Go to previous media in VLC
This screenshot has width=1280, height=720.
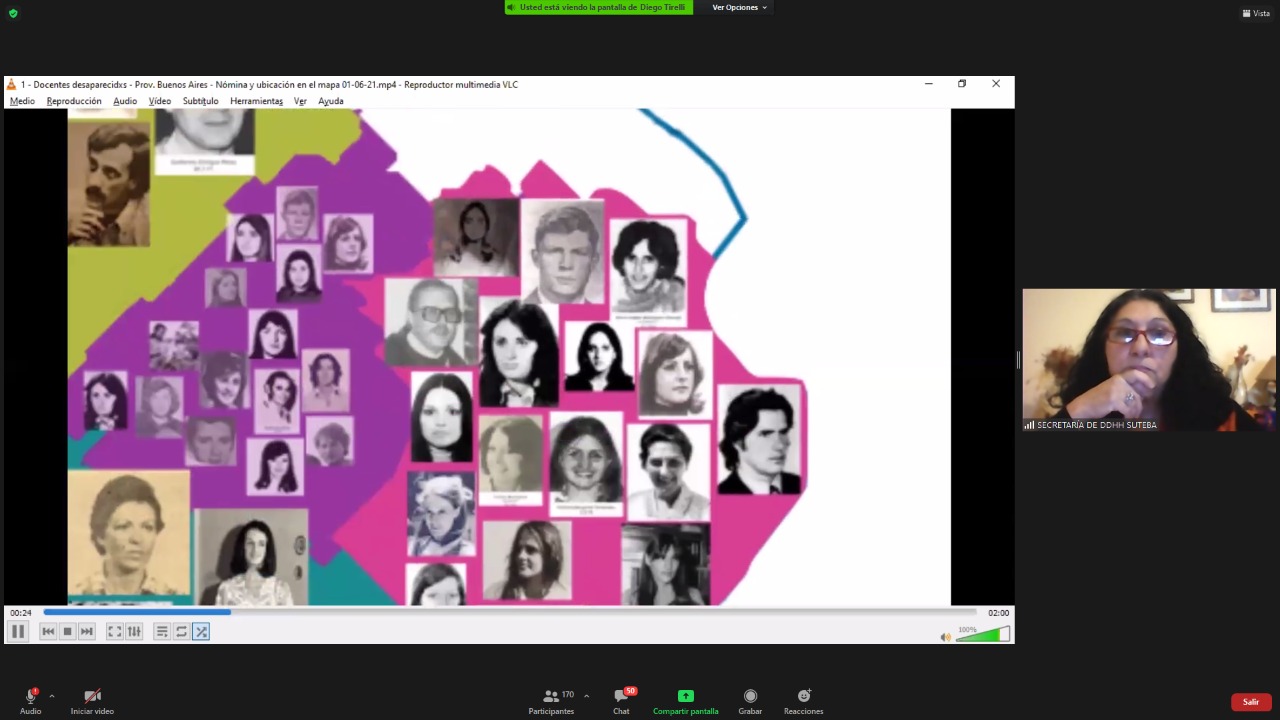(x=48, y=631)
